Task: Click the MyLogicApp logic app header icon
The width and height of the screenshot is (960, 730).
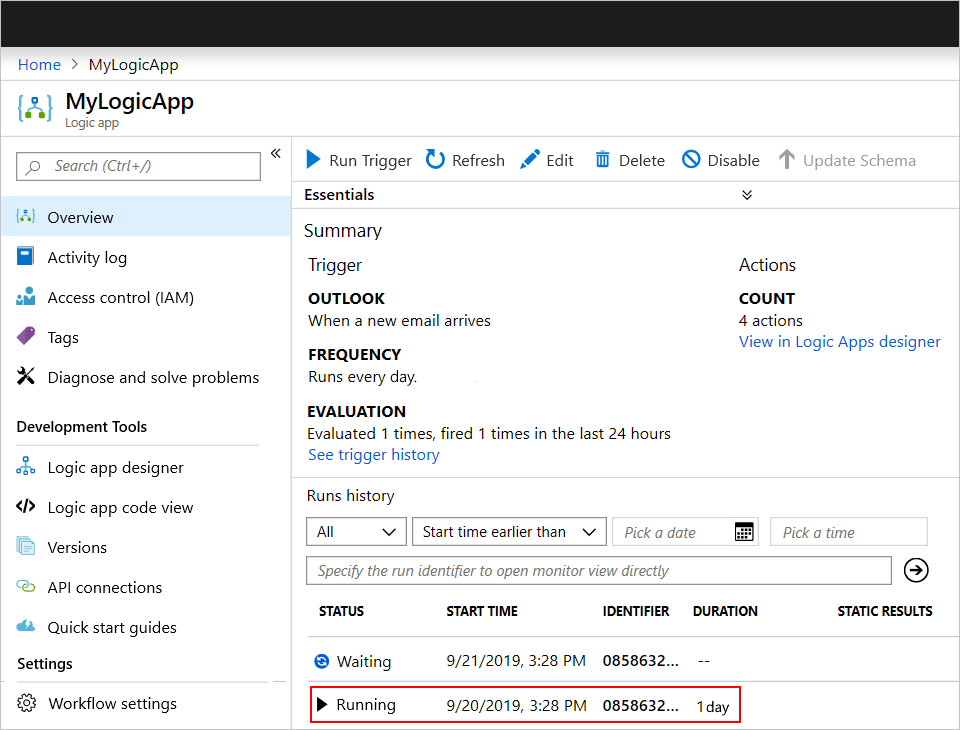Action: [x=35, y=108]
